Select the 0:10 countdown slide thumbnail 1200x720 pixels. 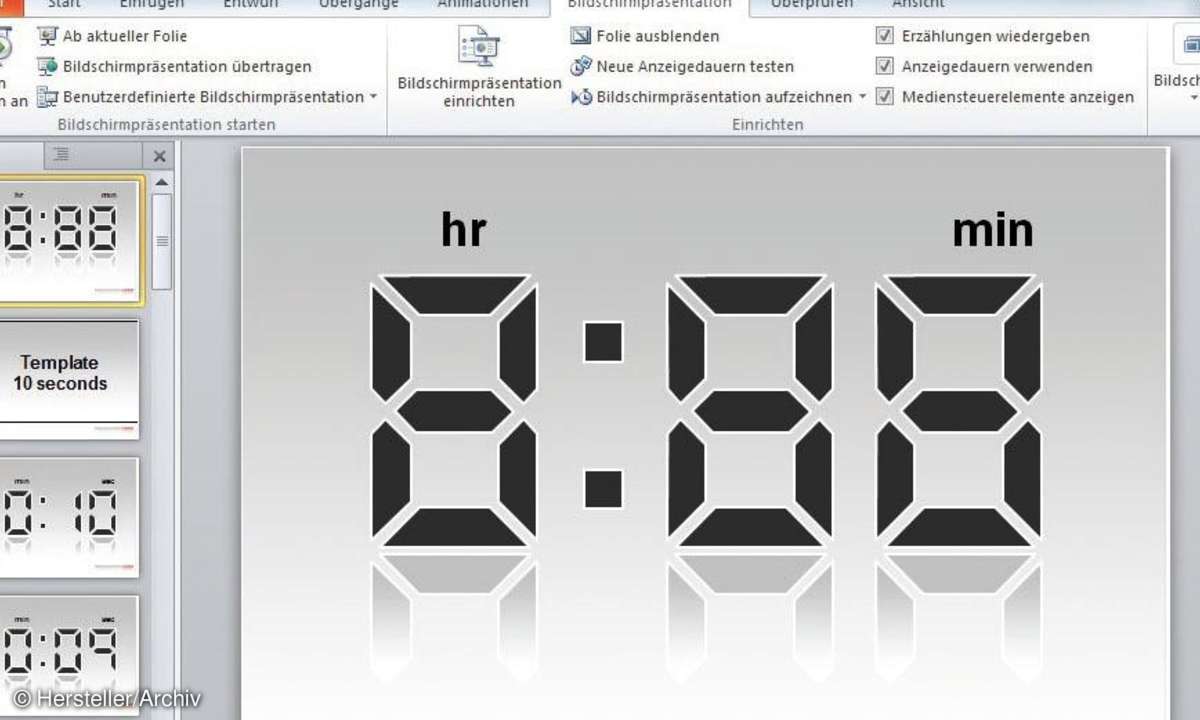tap(68, 517)
